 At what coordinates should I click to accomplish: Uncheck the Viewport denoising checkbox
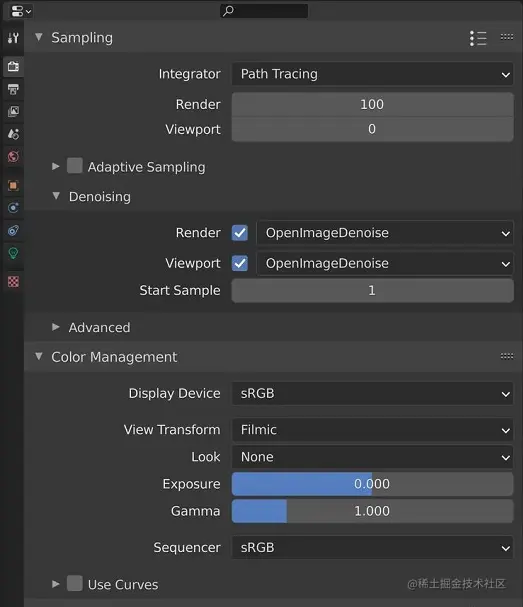pos(240,263)
